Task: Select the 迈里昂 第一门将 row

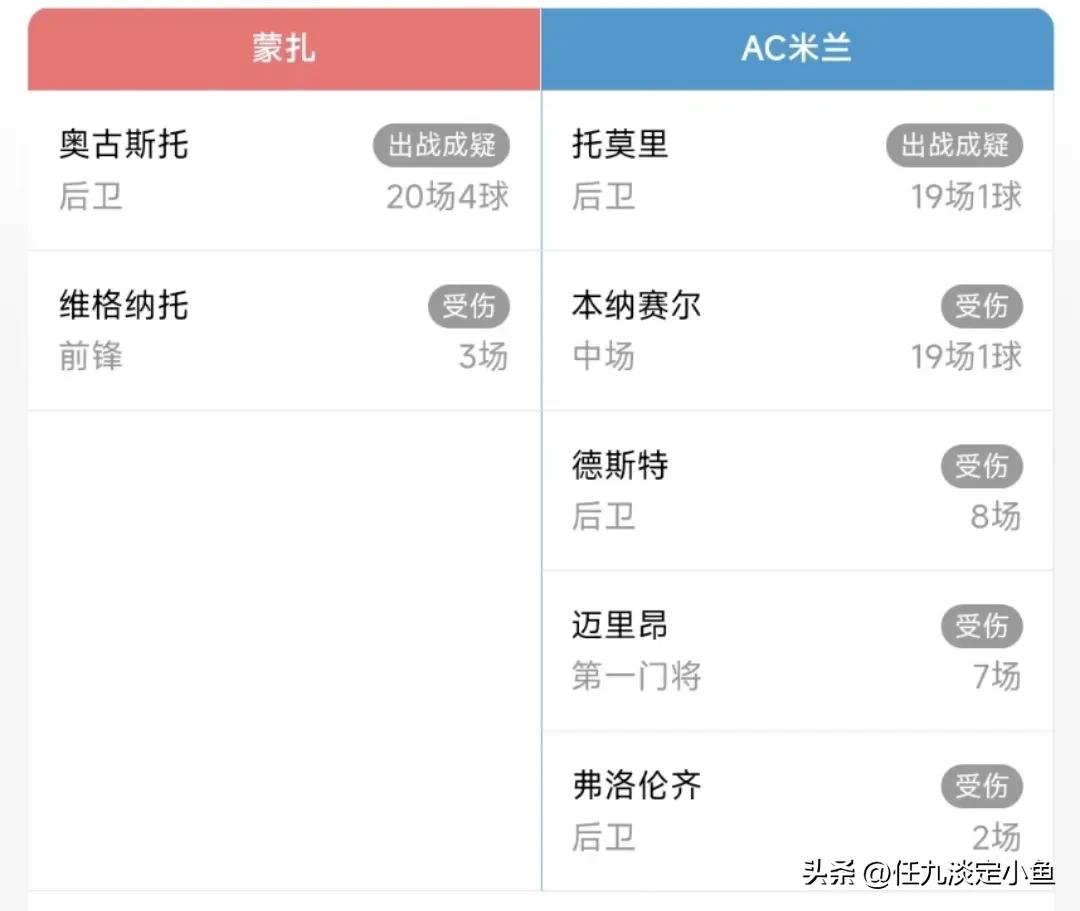Action: [x=797, y=650]
